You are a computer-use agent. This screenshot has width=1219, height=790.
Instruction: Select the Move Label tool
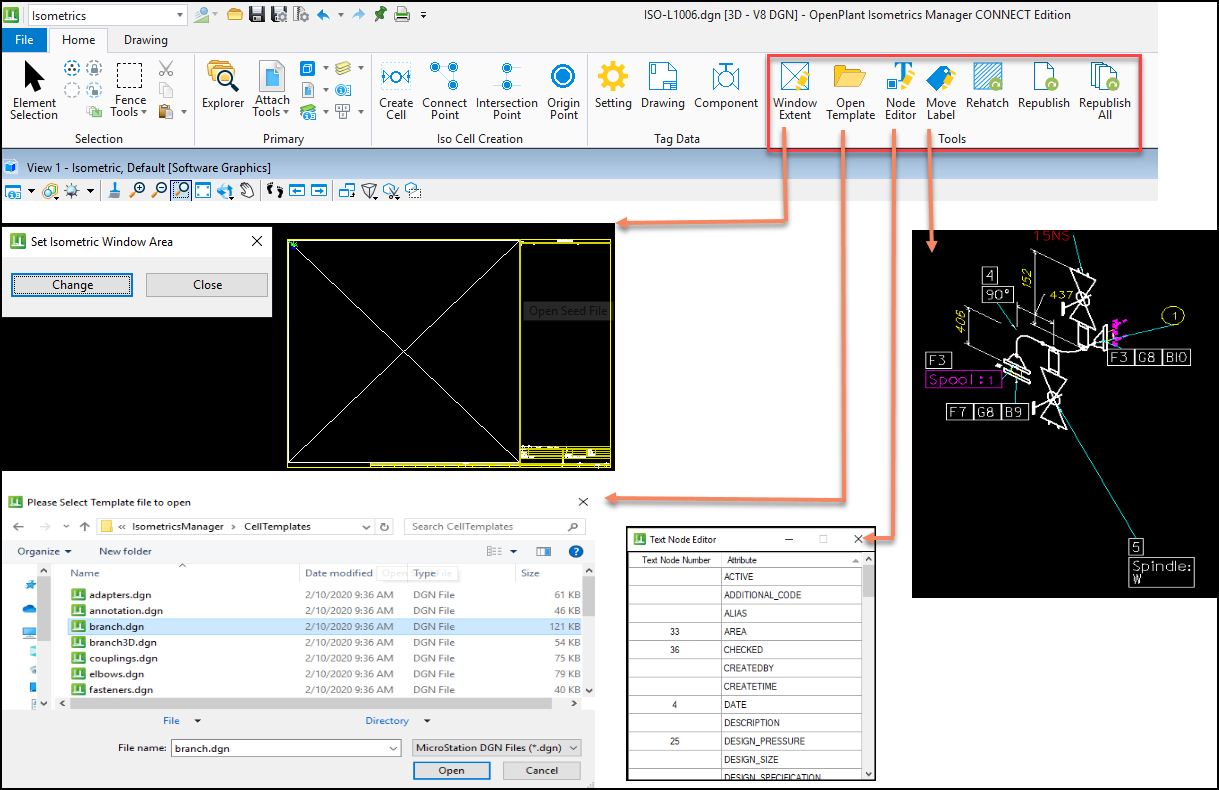pyautogui.click(x=940, y=88)
